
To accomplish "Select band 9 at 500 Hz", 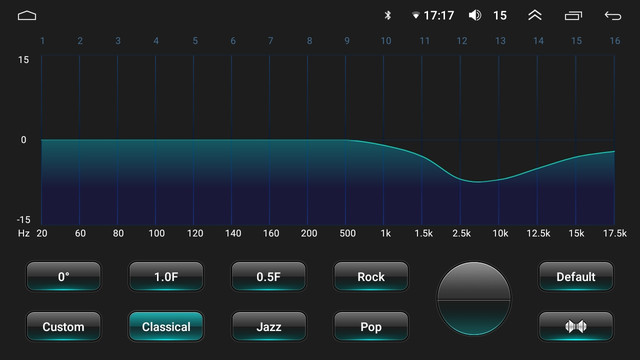I will click(346, 140).
